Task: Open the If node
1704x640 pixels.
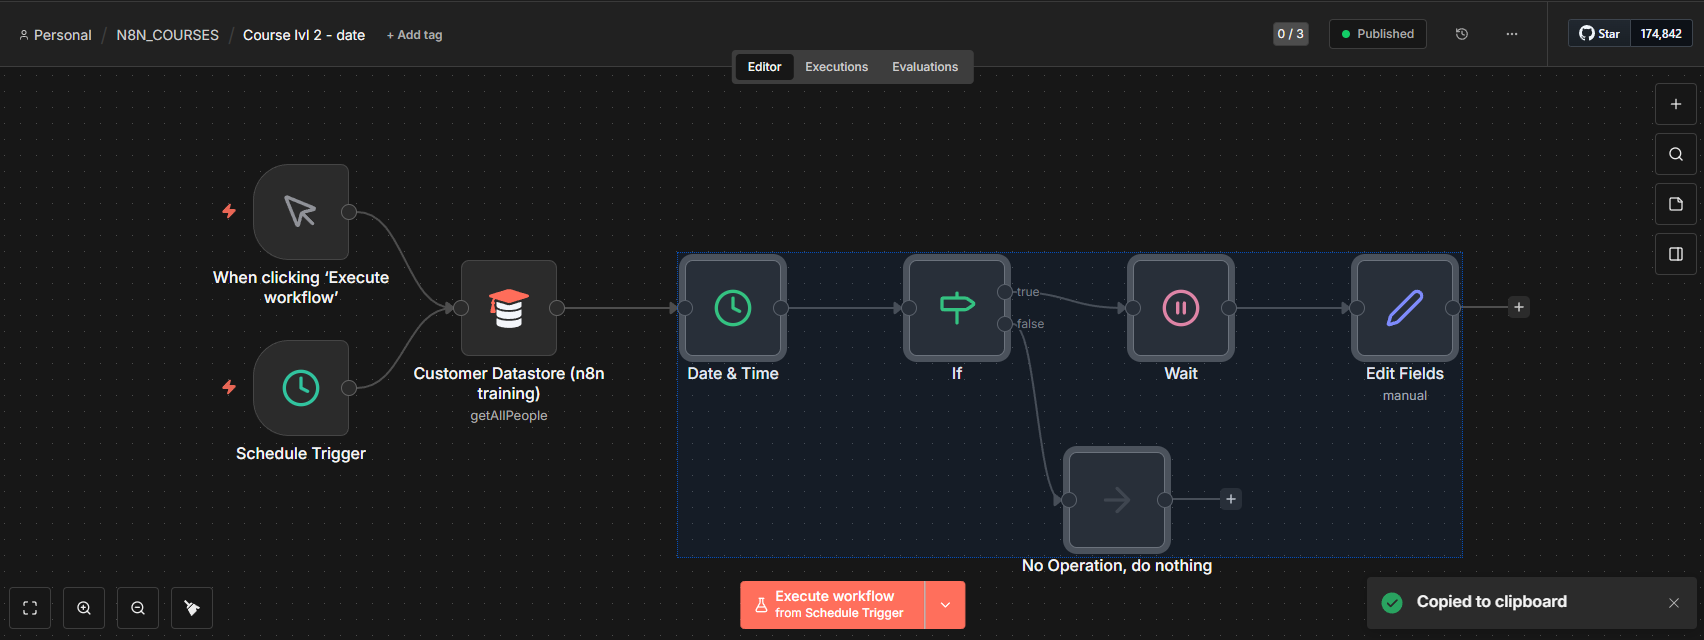Action: click(x=957, y=308)
